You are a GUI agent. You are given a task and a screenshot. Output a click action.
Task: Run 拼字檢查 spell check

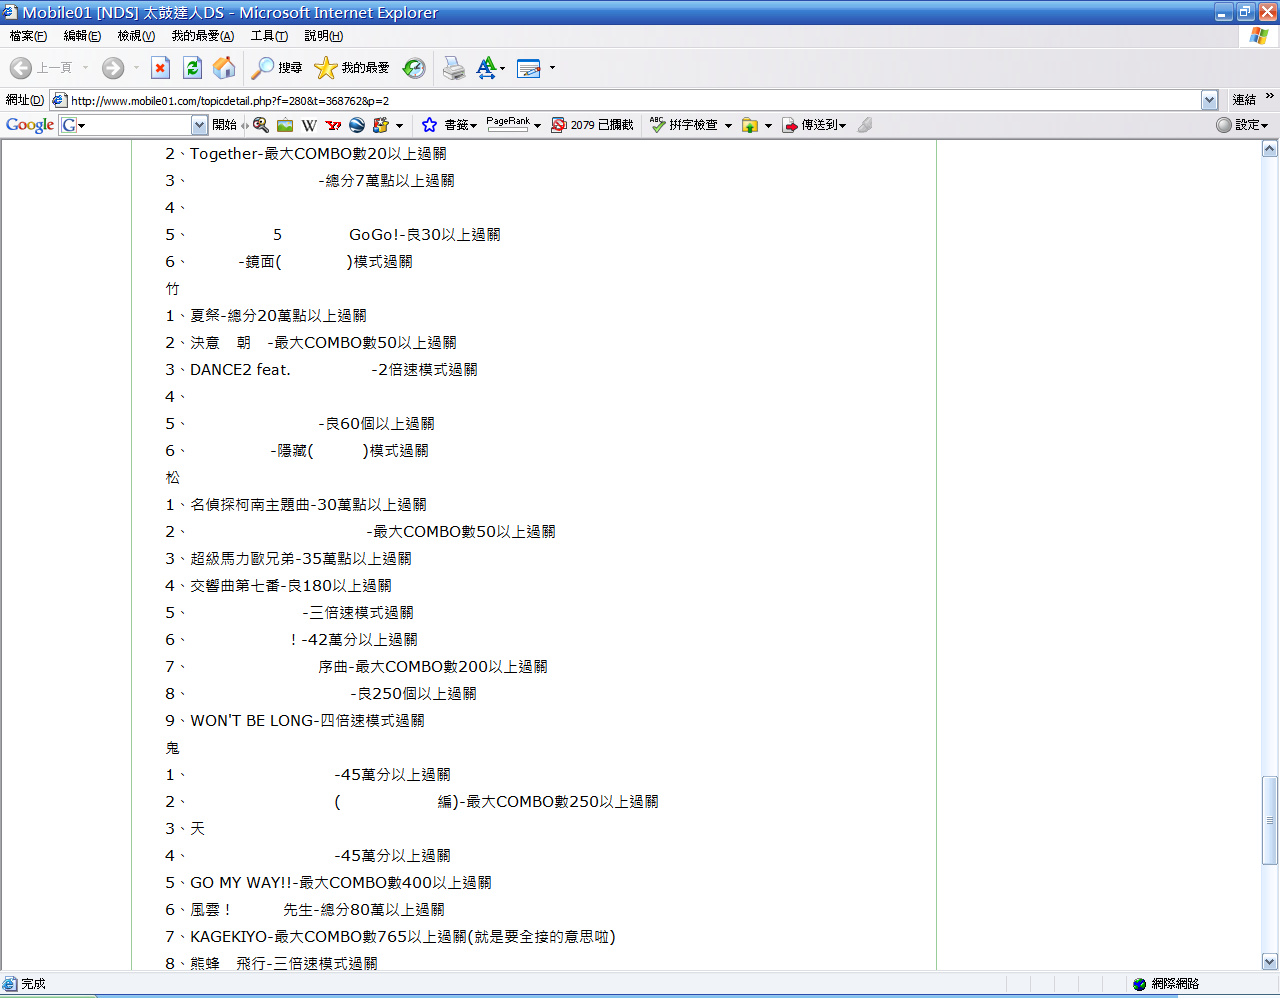coord(685,125)
